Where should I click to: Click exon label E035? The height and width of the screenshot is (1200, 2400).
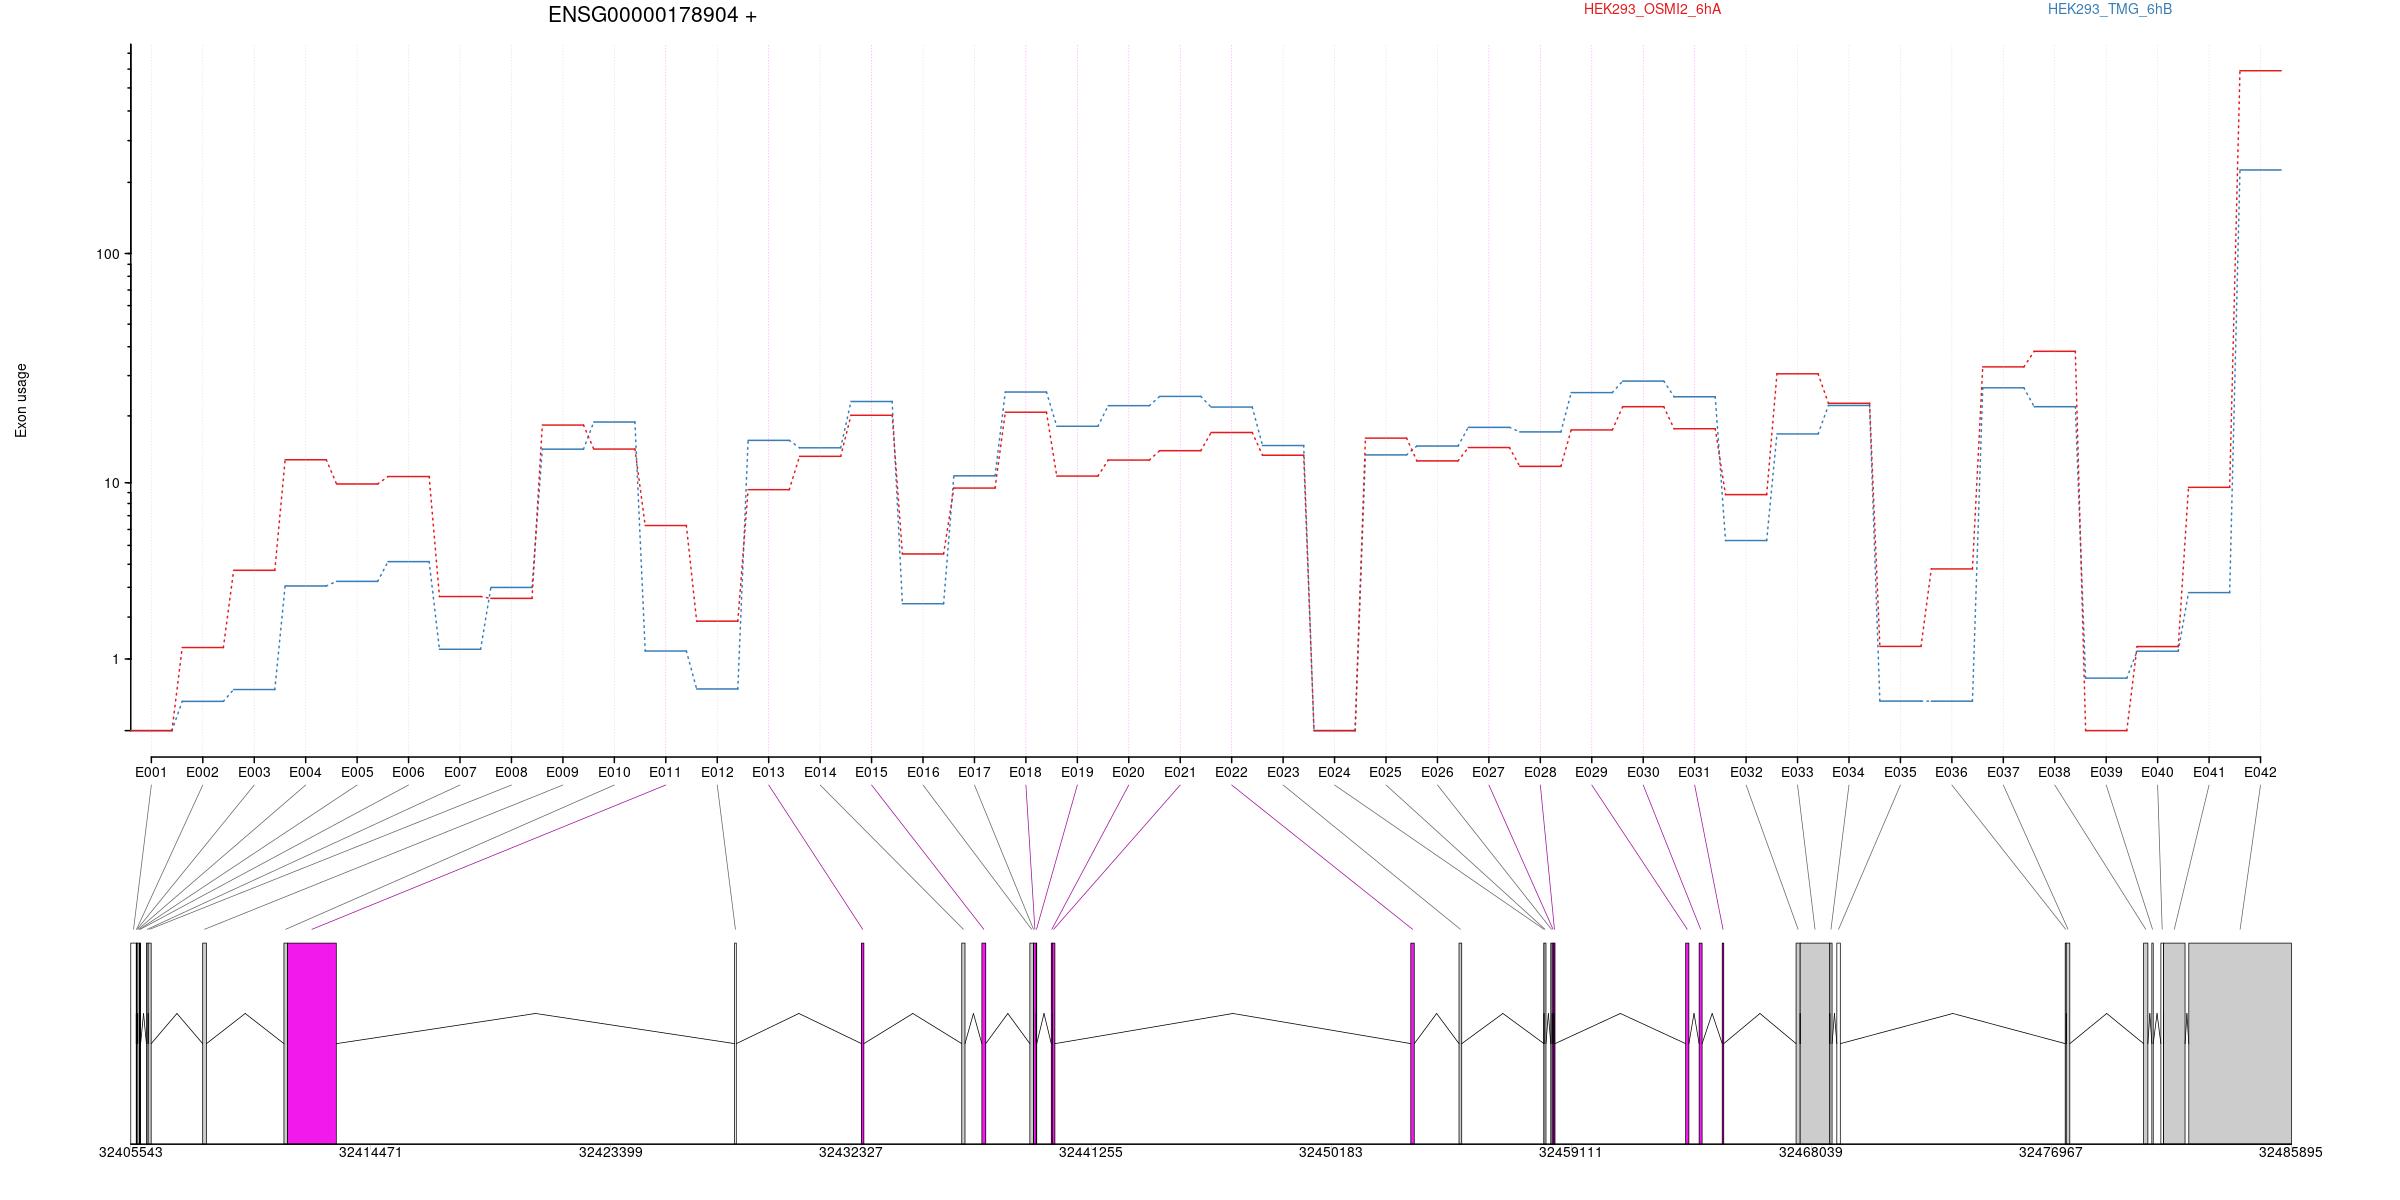coord(1900,772)
